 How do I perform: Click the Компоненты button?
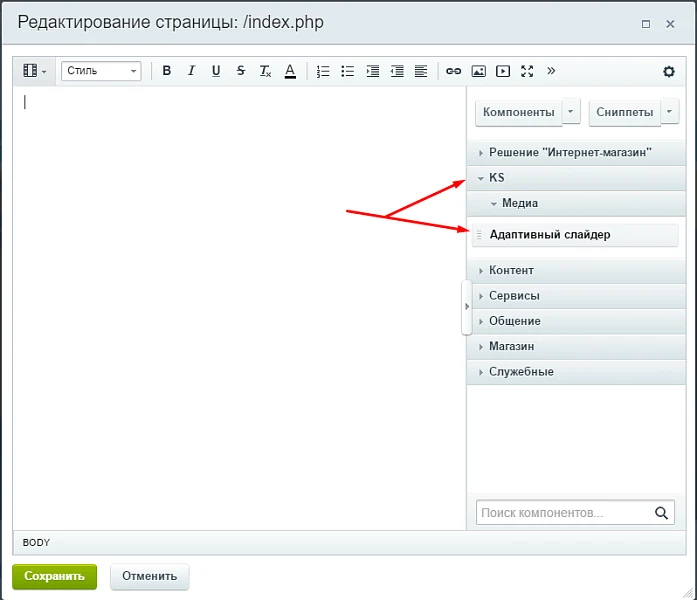pos(519,112)
